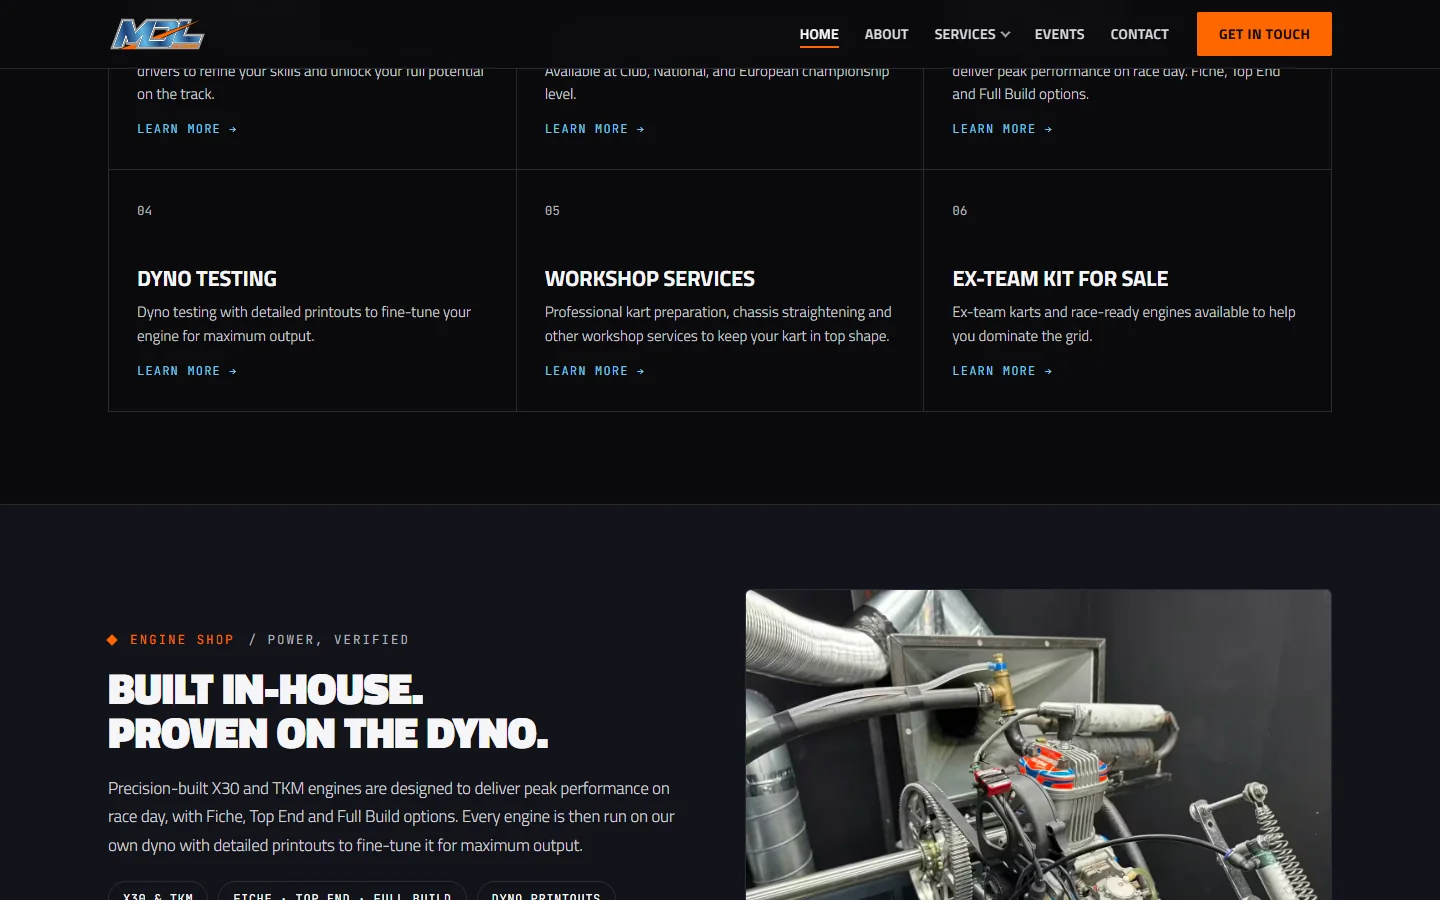Open the Home navigation item

[x=819, y=34]
